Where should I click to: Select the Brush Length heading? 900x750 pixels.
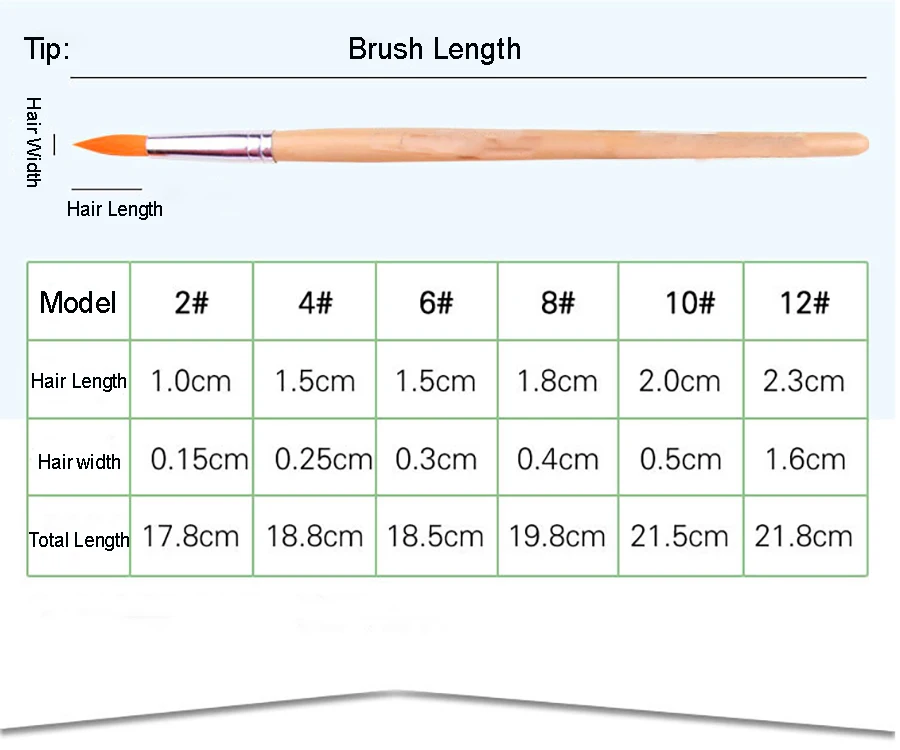[x=435, y=48]
